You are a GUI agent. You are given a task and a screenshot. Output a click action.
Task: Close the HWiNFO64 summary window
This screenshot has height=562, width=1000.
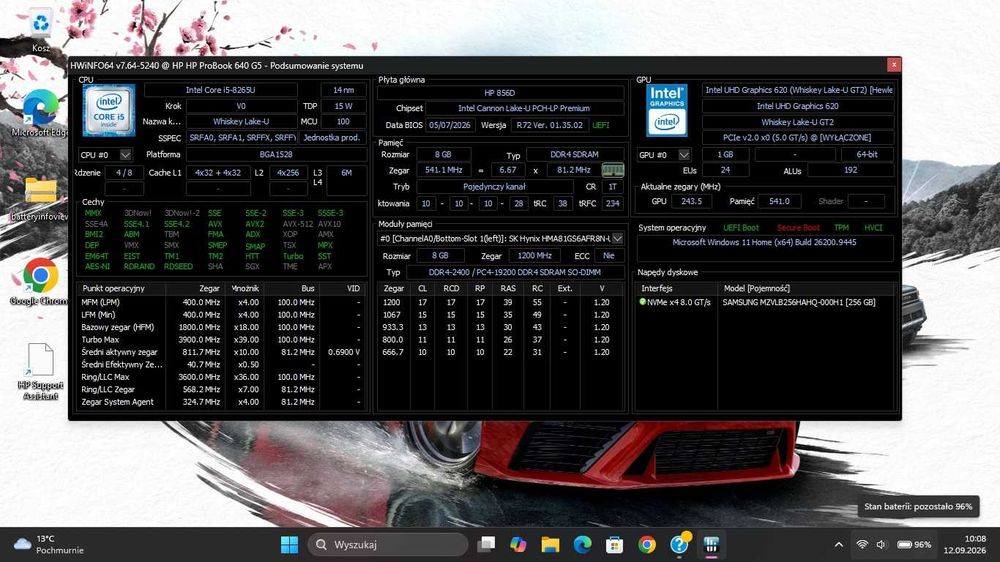pos(893,64)
